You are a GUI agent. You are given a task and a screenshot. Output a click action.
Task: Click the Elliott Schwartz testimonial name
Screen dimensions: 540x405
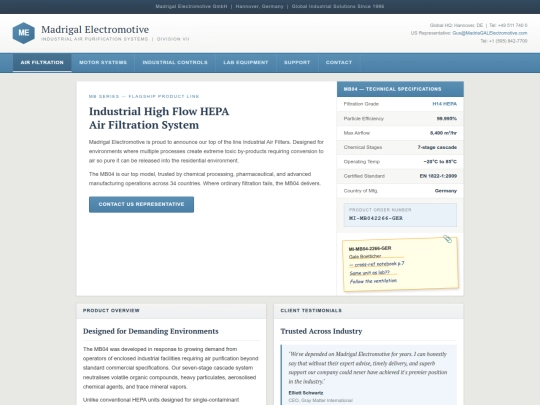[x=306, y=393]
